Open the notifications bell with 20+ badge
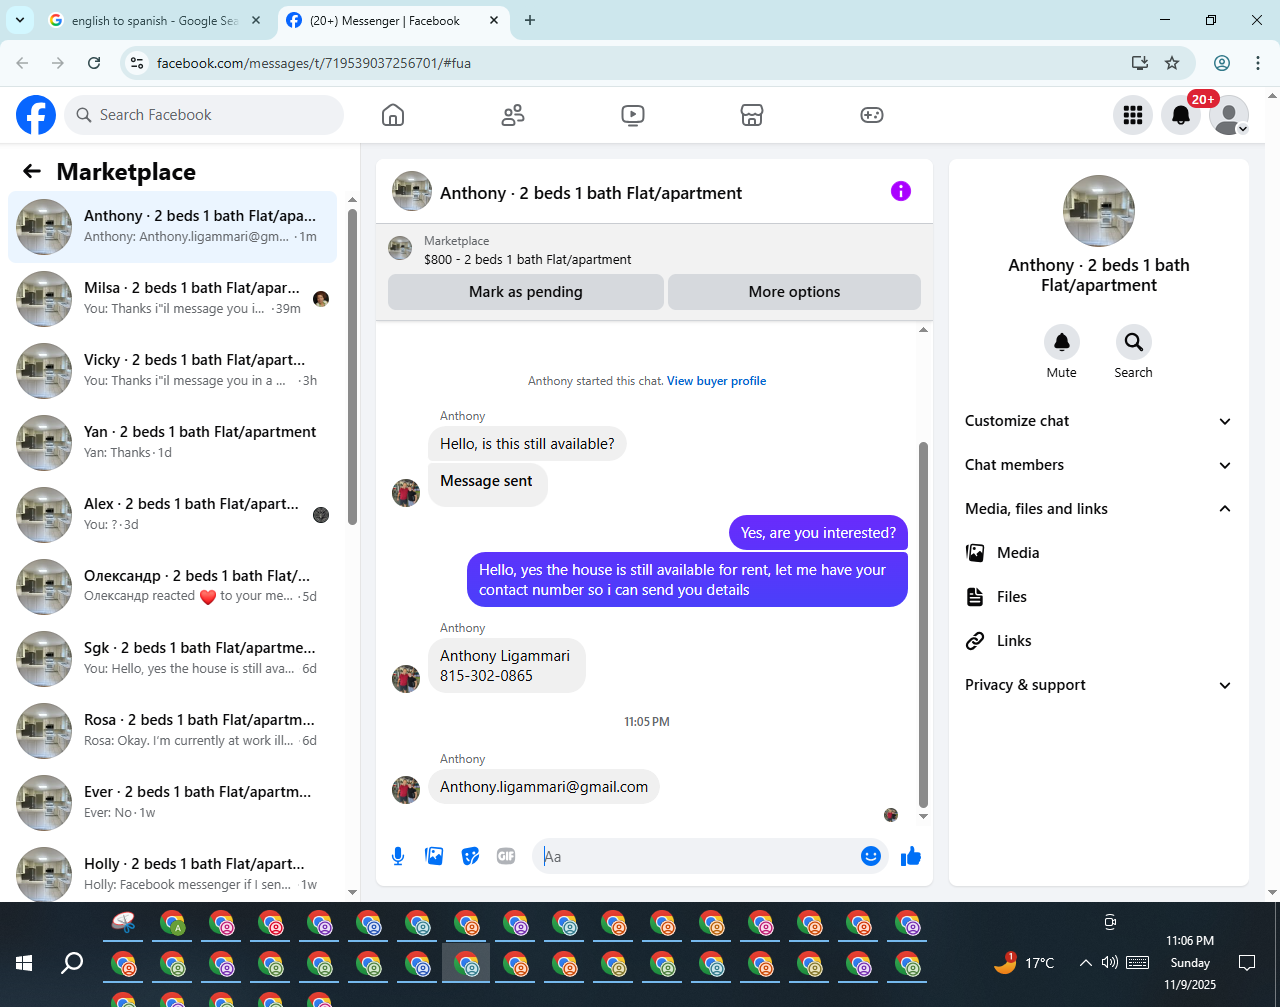This screenshot has width=1280, height=1007. 1181,115
